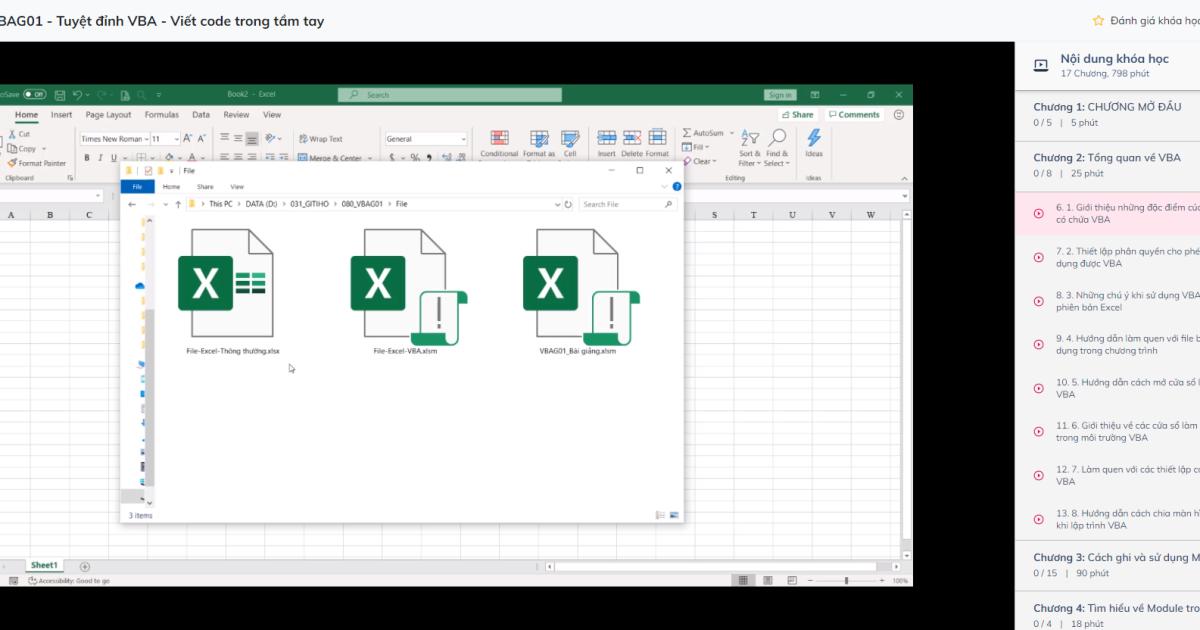Toggle Normal view in status bar
This screenshot has width=1200, height=630.
(x=742, y=580)
